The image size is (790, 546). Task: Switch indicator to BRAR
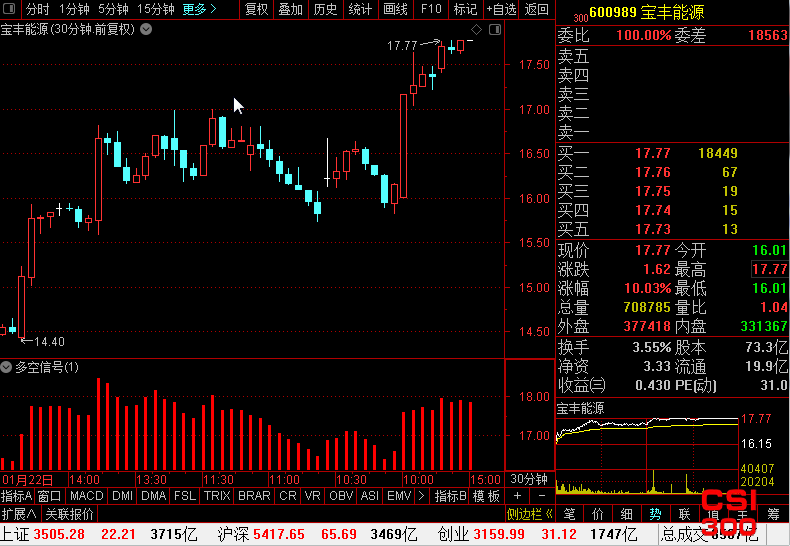[254, 496]
